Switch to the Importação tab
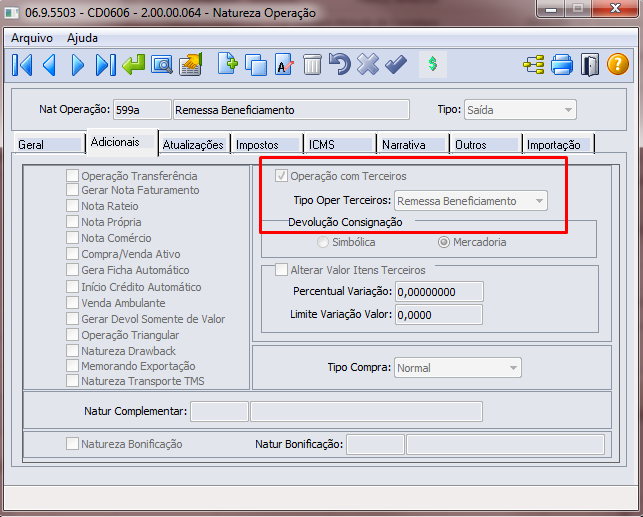 [558, 144]
